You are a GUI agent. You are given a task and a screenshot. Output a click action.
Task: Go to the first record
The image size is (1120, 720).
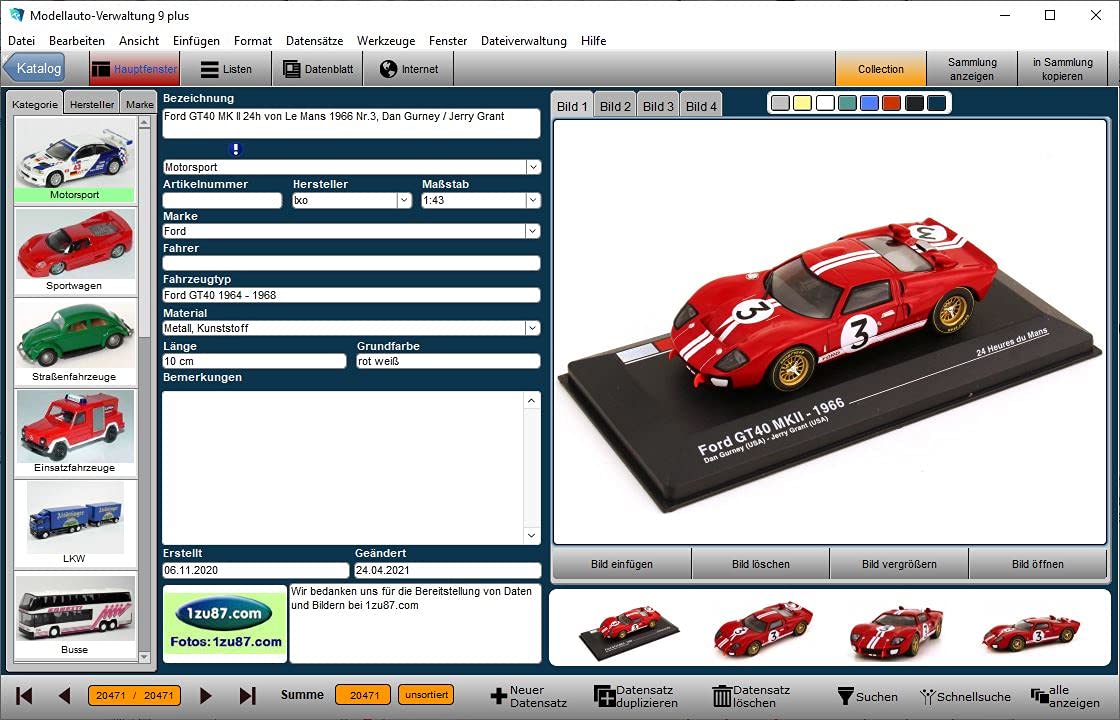tap(24, 695)
